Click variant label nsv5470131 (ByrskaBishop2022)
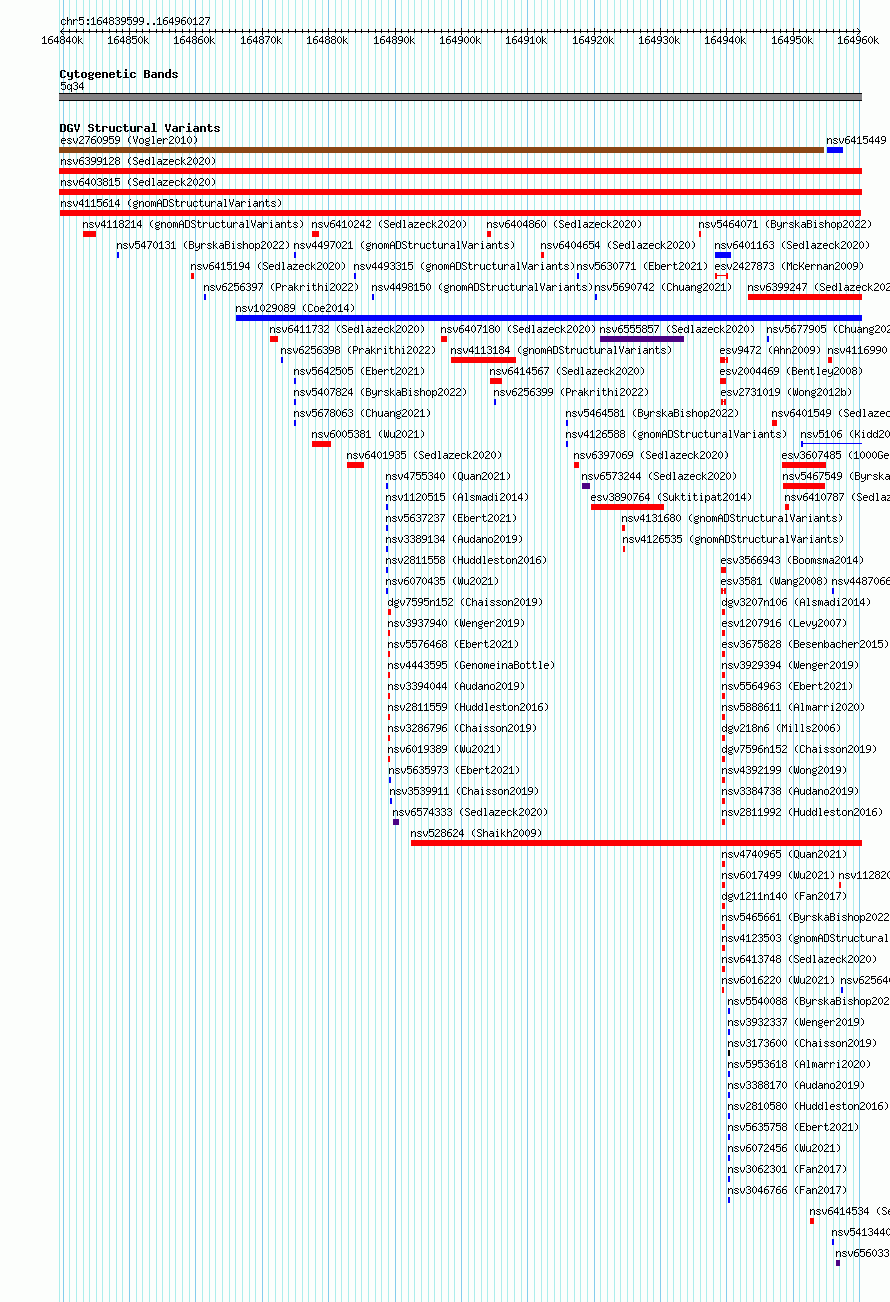890x1302 pixels. pyautogui.click(x=203, y=245)
